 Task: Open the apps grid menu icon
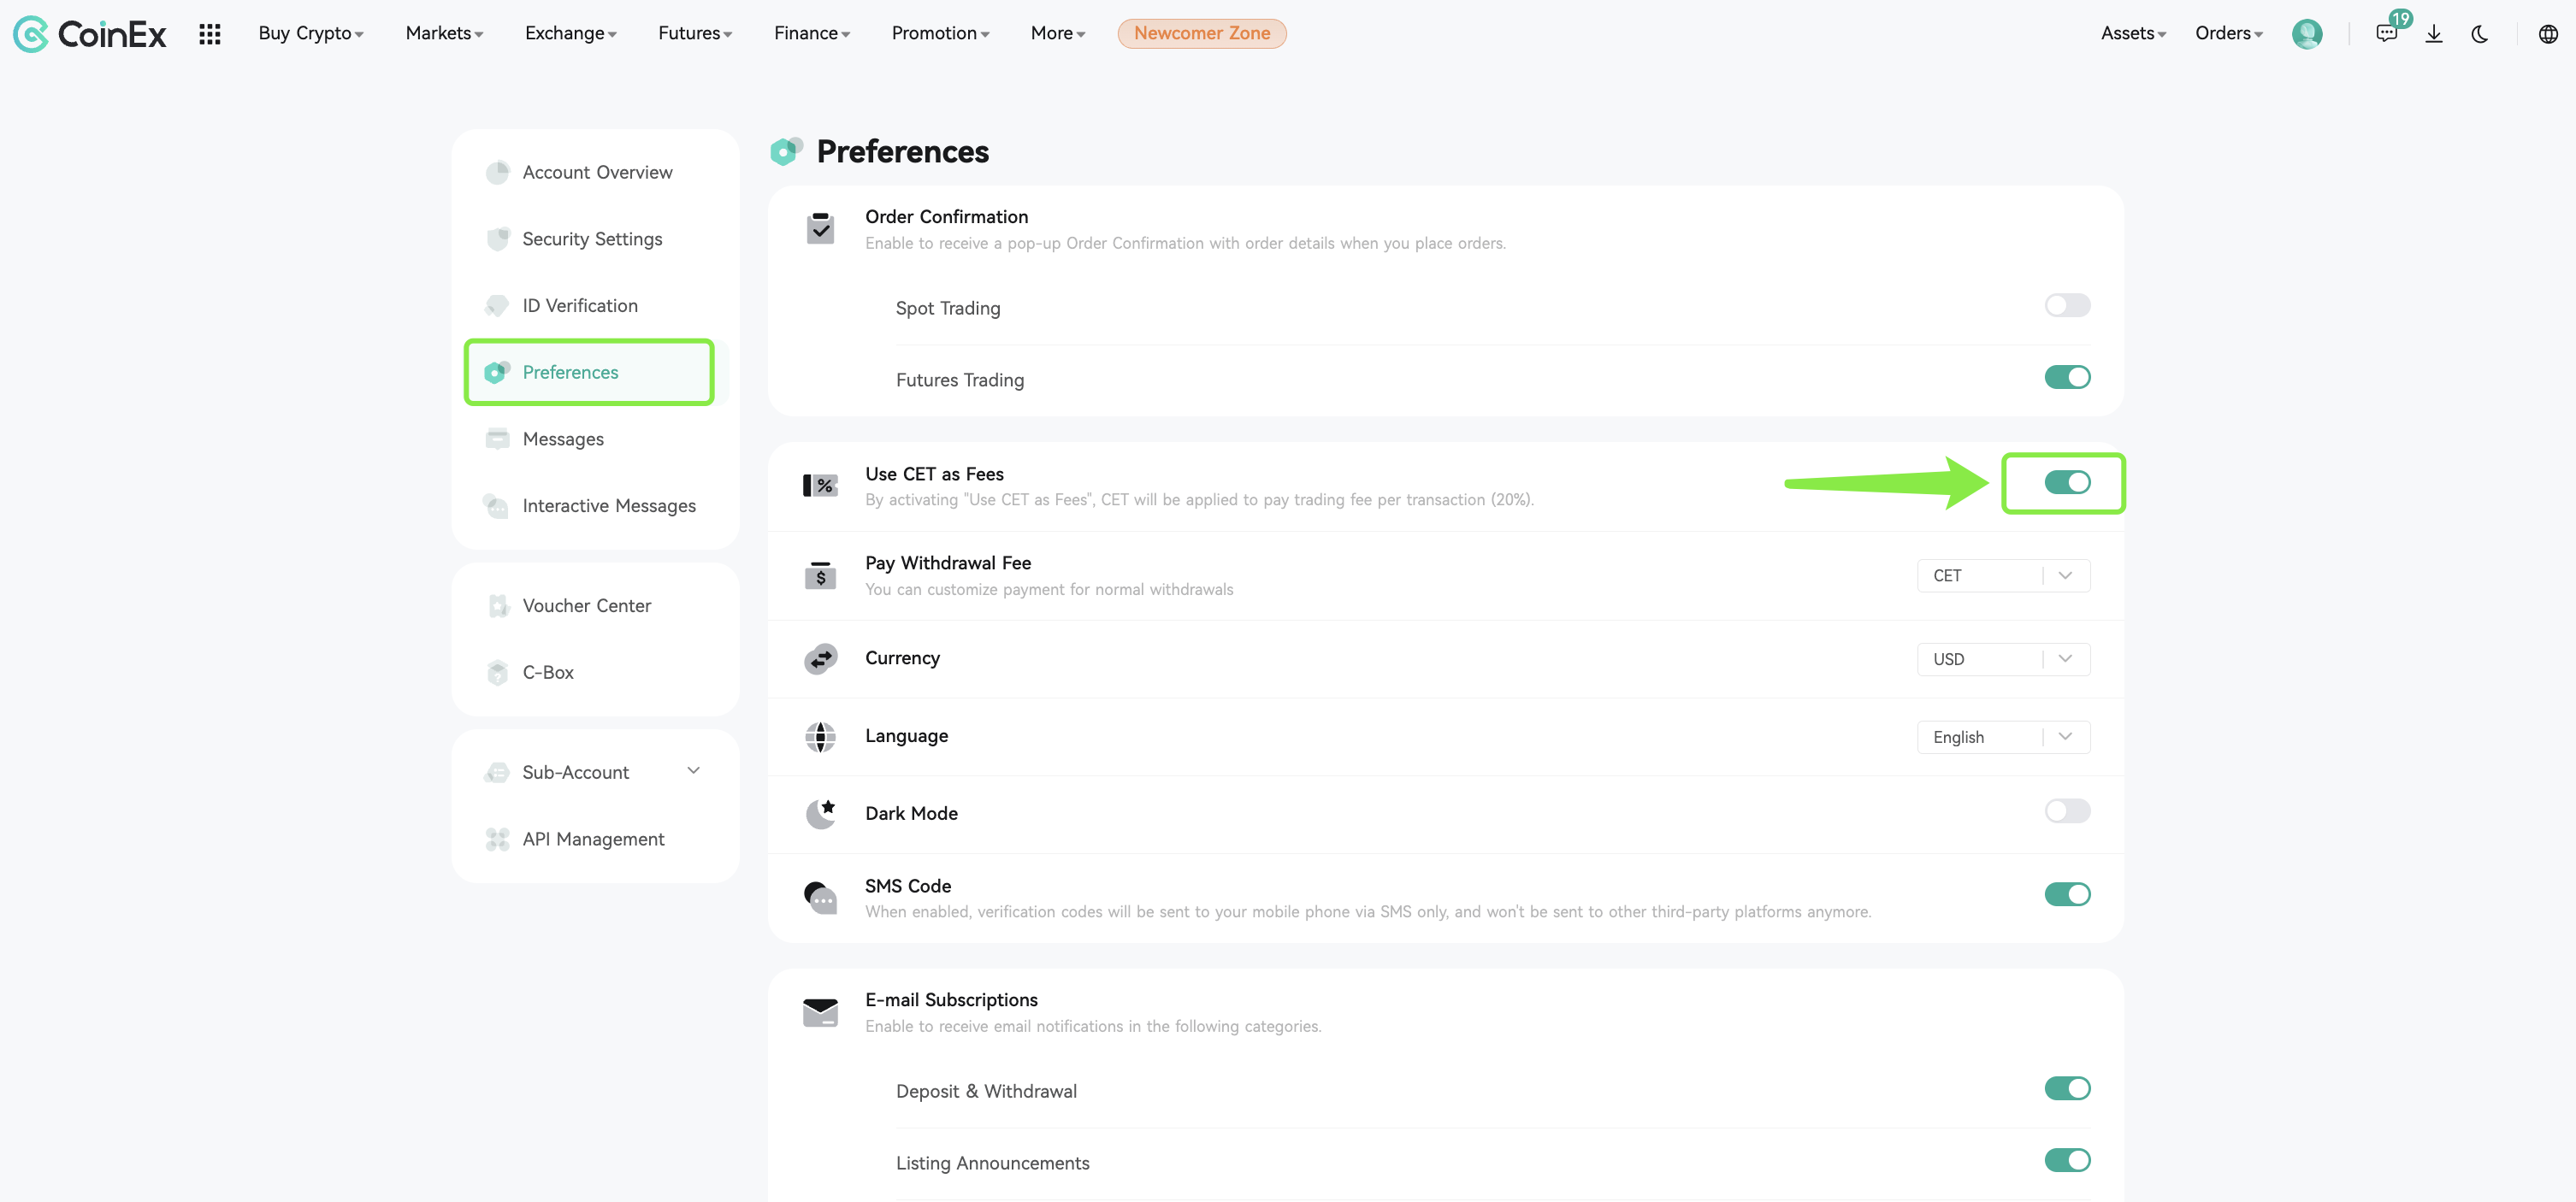click(209, 34)
